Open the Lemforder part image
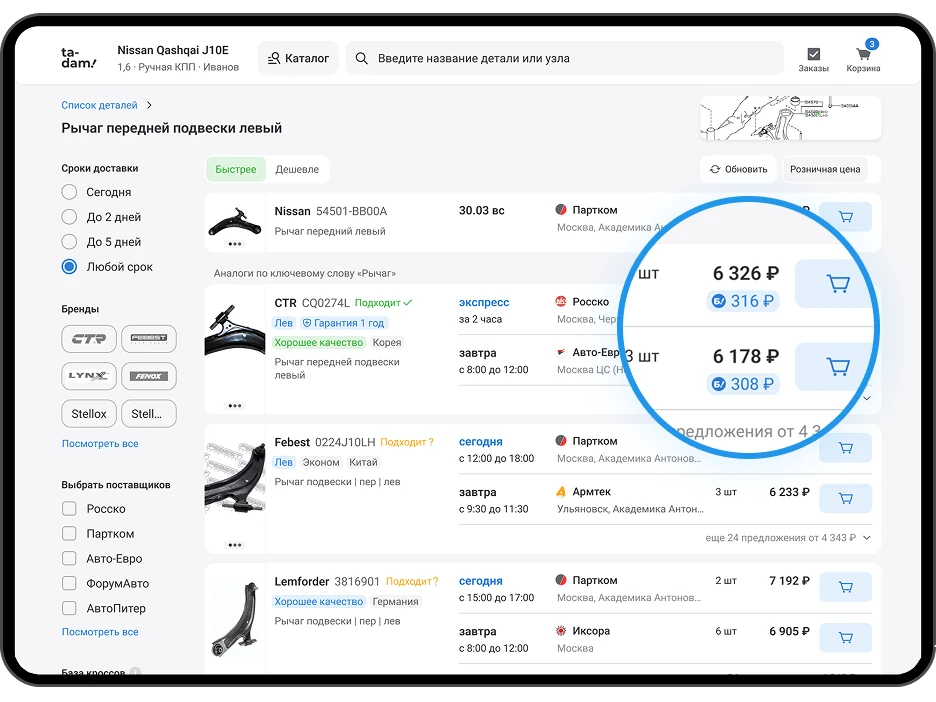 tap(235, 619)
